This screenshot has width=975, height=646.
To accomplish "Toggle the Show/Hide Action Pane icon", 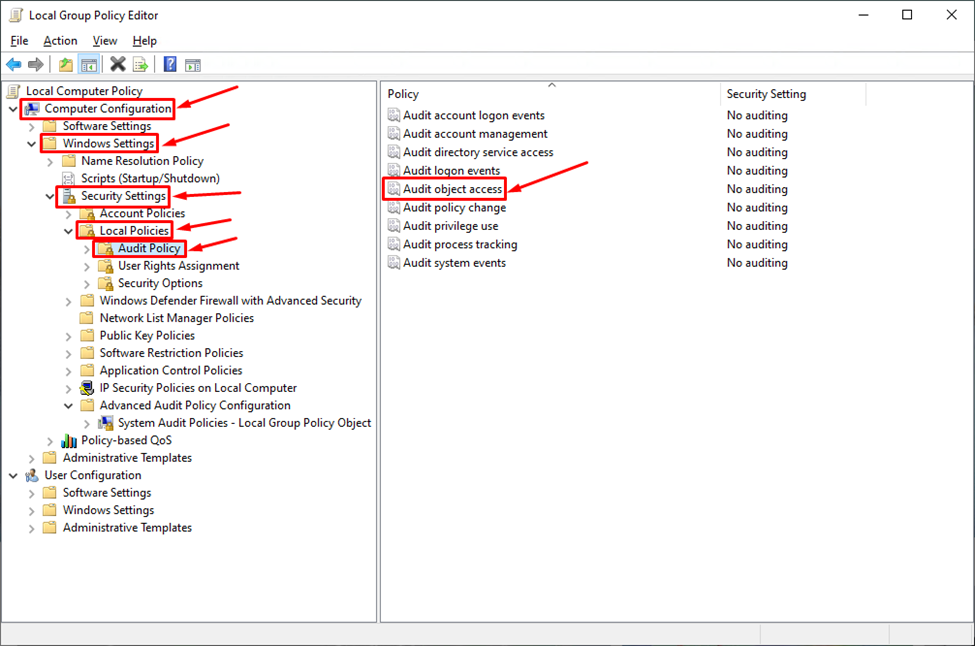I will coord(193,65).
